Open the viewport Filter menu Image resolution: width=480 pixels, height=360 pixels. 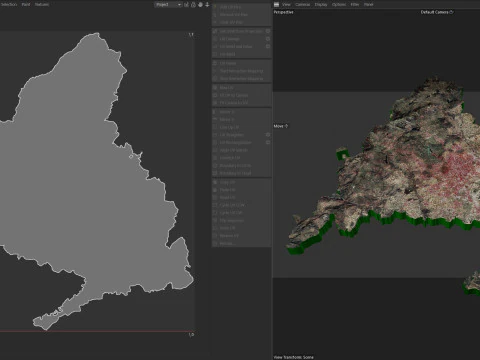pos(355,4)
